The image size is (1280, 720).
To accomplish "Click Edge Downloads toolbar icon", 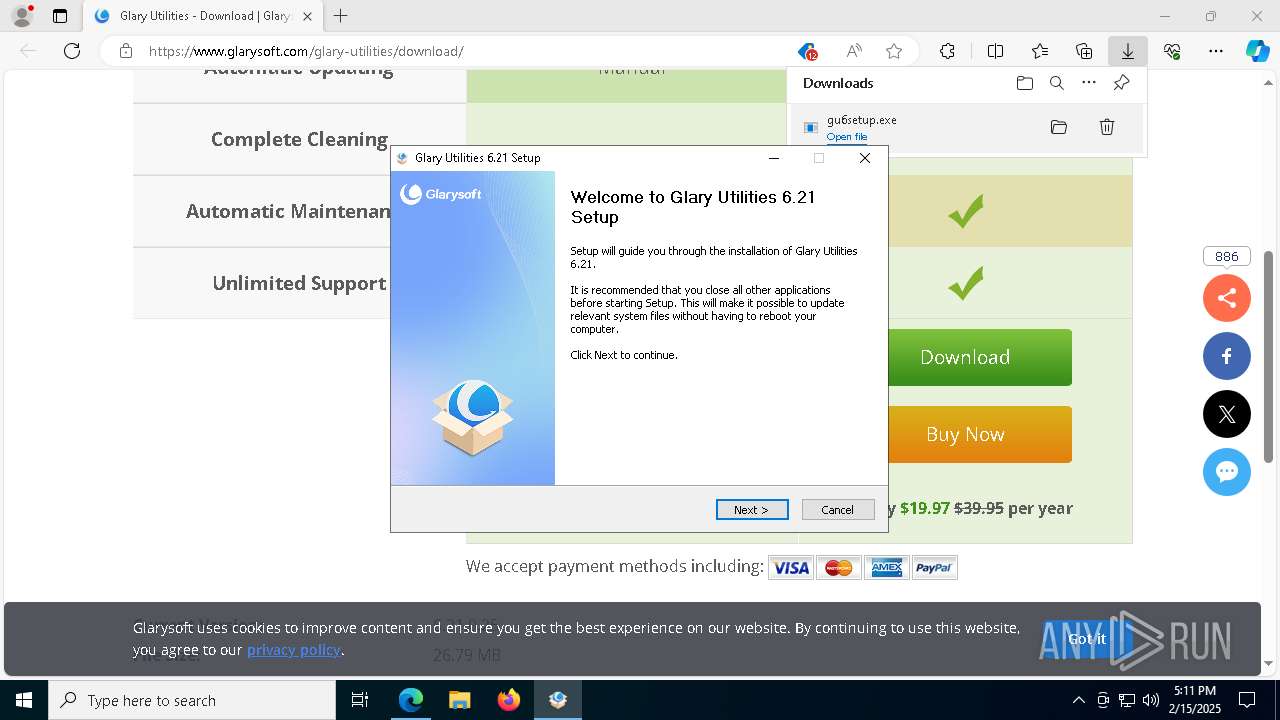I will (1127, 51).
